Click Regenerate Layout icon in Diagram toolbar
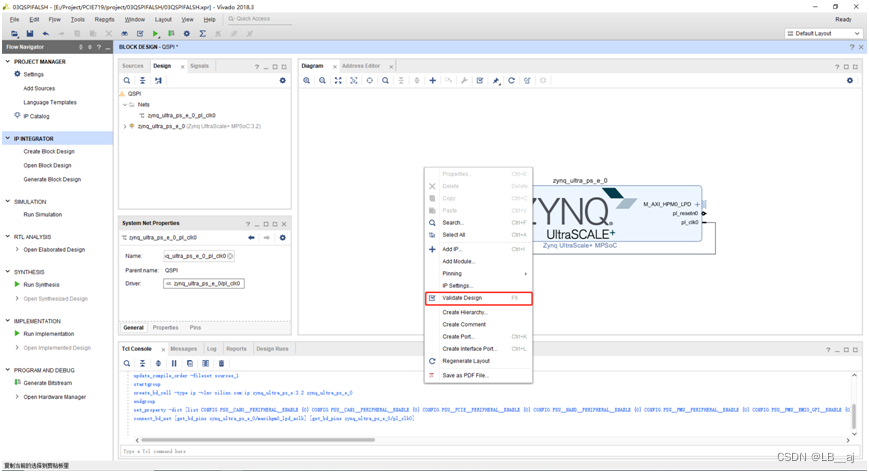This screenshot has height=473, width=869. [x=512, y=80]
